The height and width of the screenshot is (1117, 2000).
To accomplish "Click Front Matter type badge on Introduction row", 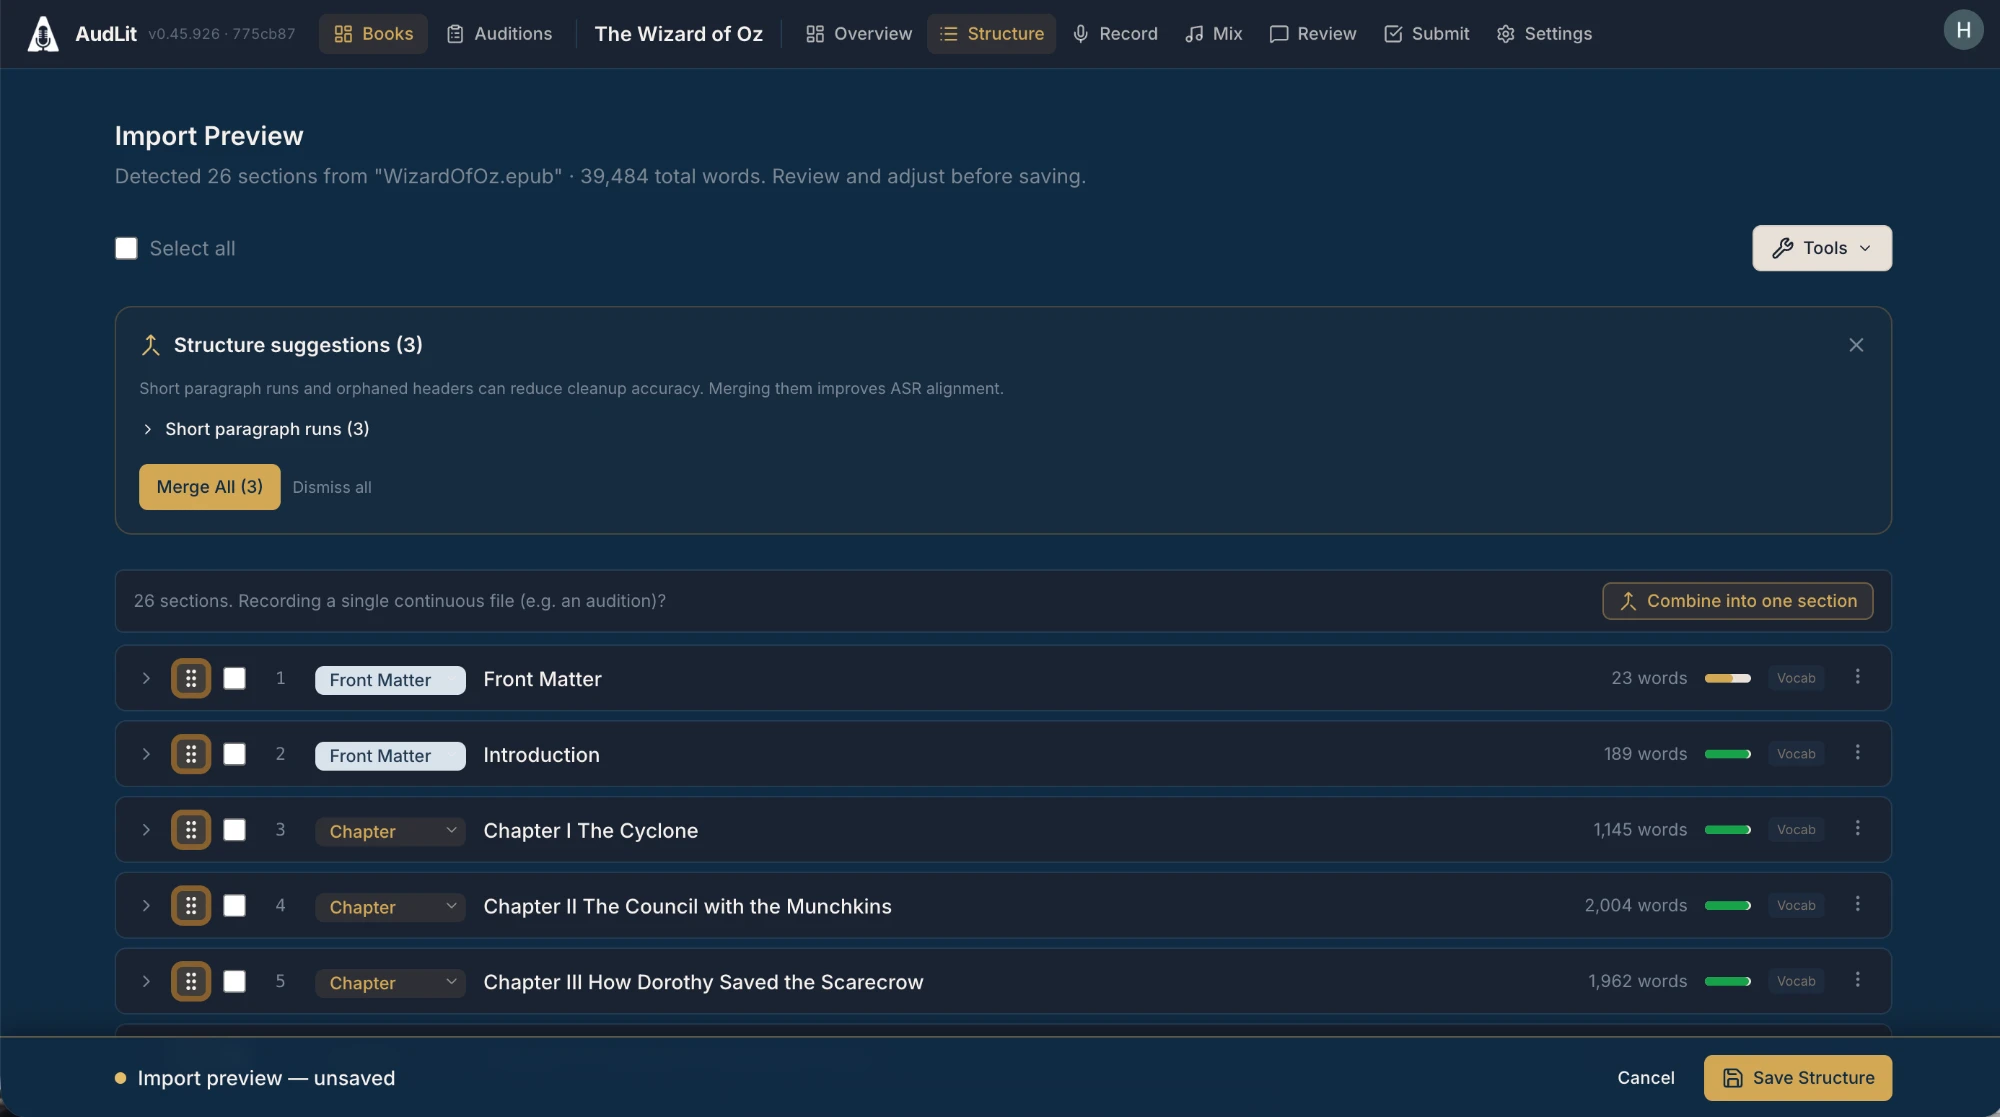I will pos(390,756).
